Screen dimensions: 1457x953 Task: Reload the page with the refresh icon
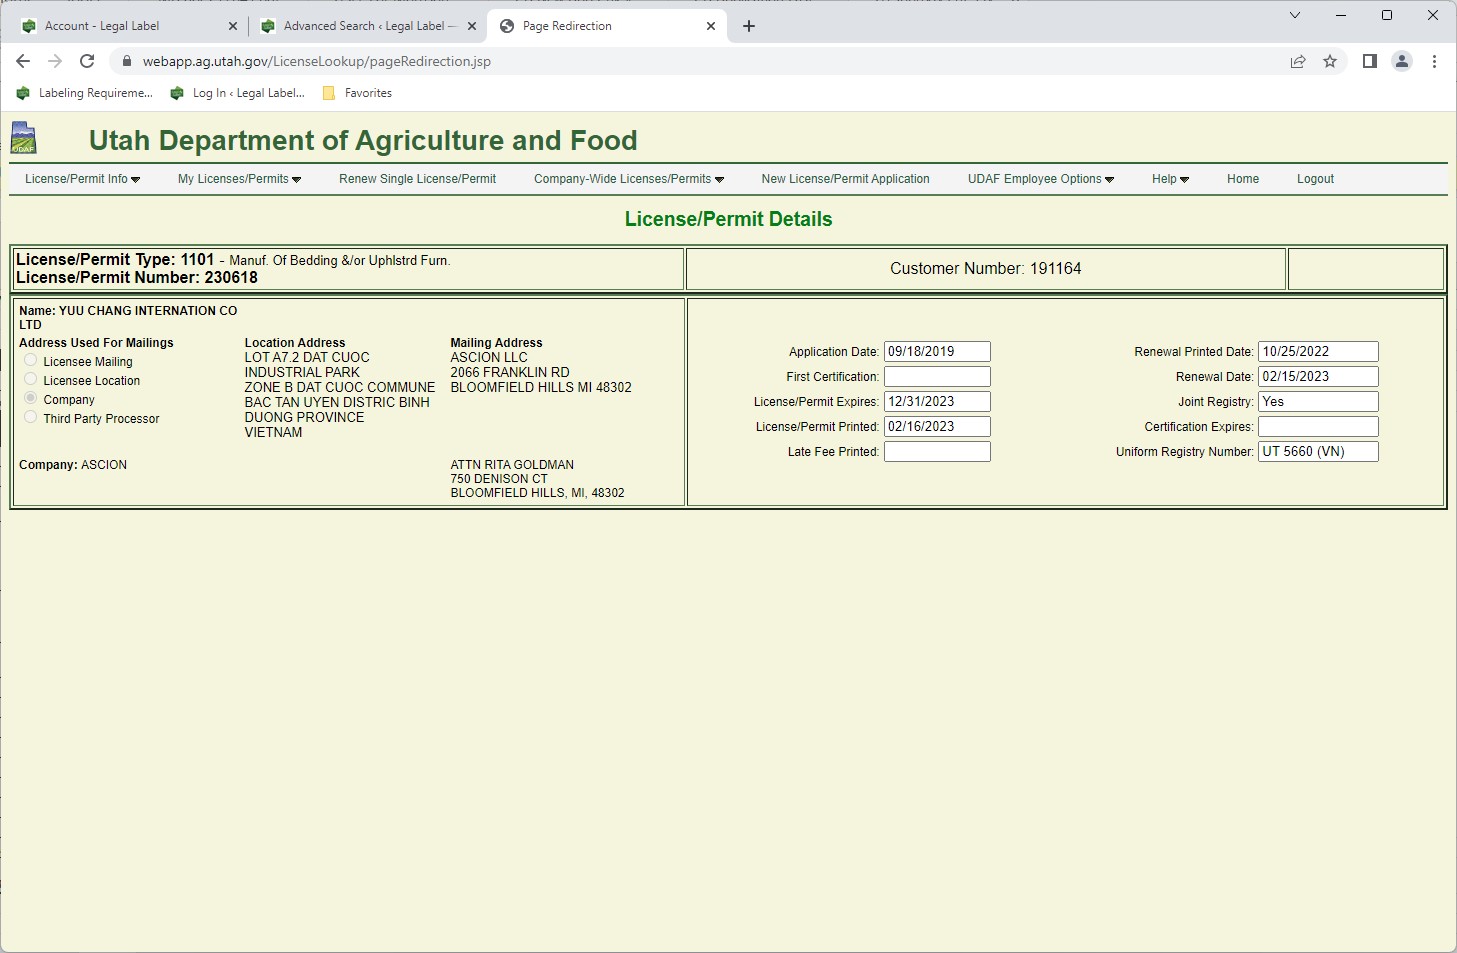[87, 61]
